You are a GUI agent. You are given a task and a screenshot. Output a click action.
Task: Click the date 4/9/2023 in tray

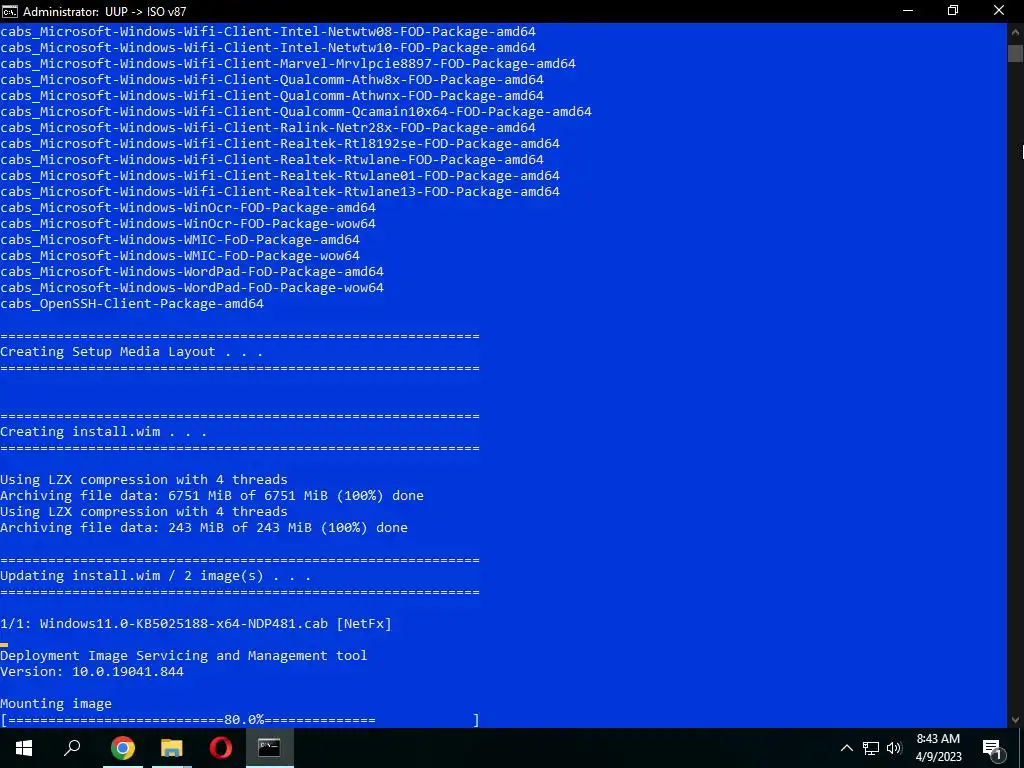pyautogui.click(x=938, y=757)
